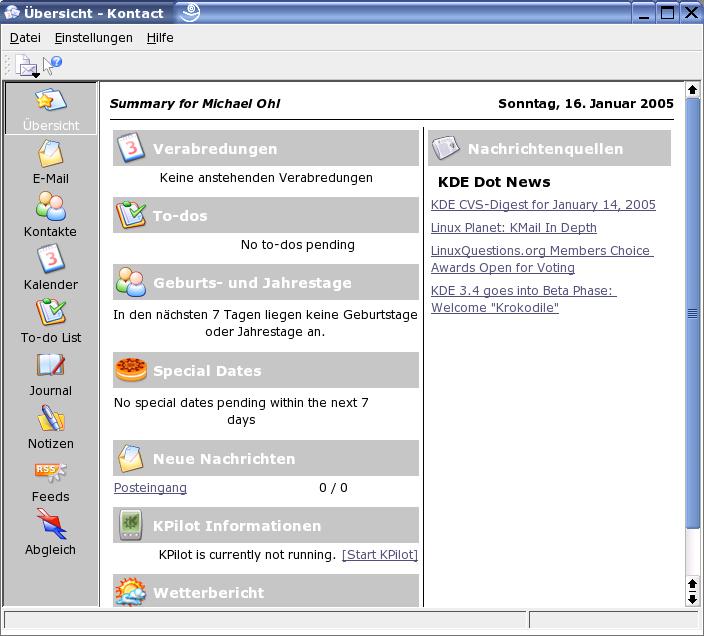Click the Verabredungen section header
Screen dimensions: 704x636
pyautogui.click(x=266, y=148)
